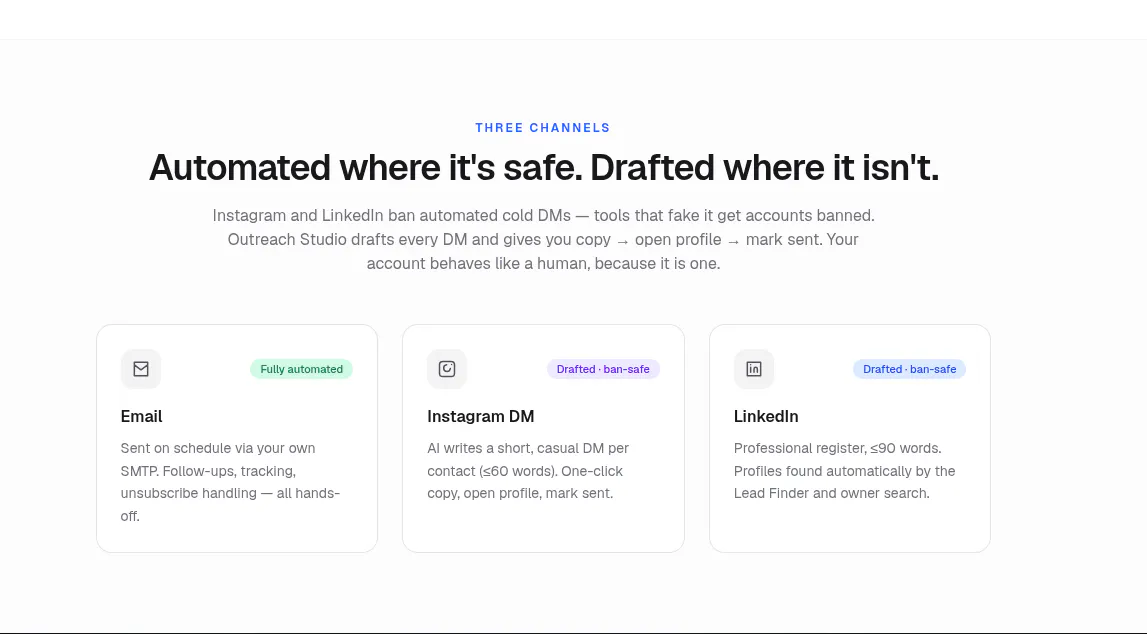Viewport: 1147px width, 634px height.
Task: Select the Instagram DM card title
Action: coord(481,416)
